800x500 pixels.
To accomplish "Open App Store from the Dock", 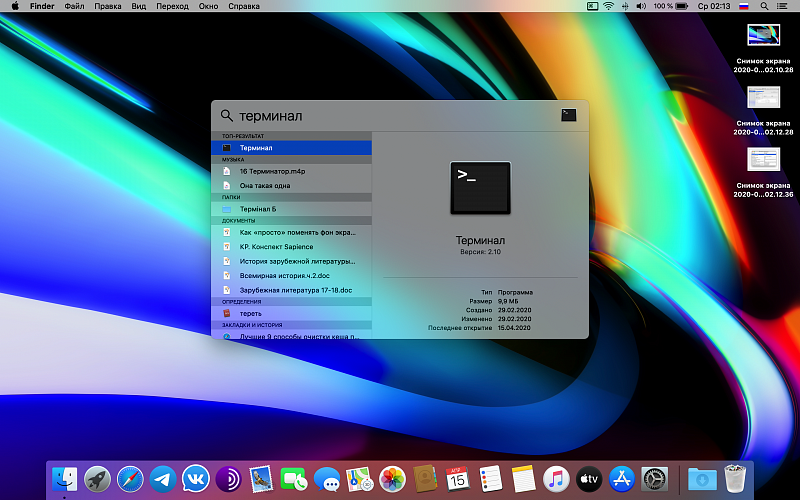I will 621,479.
